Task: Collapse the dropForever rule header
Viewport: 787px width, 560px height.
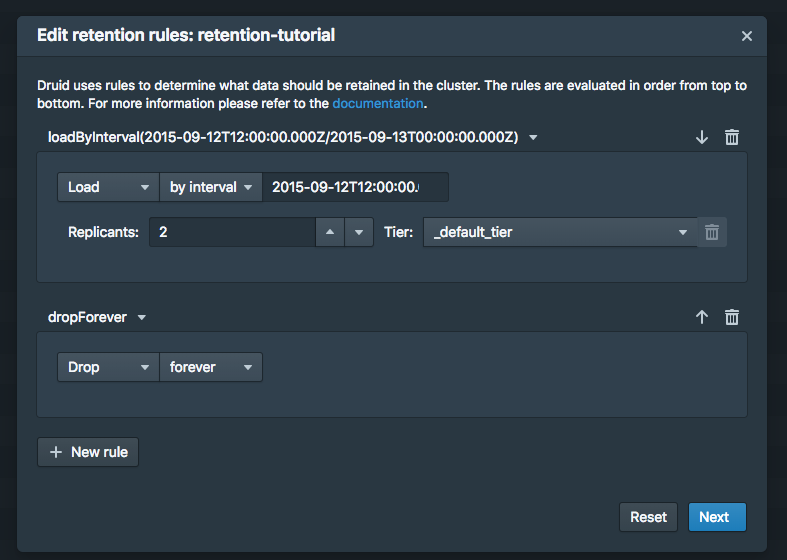Action: 141,317
